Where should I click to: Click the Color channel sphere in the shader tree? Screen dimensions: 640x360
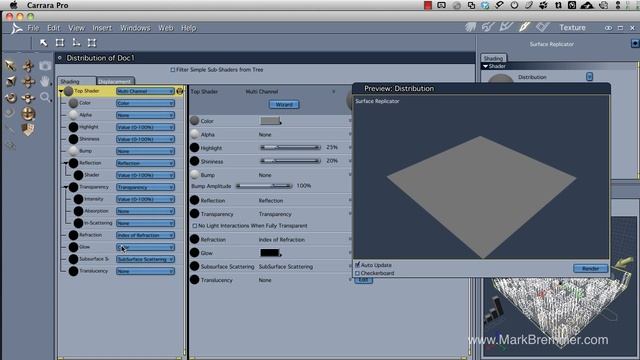tap(73, 103)
